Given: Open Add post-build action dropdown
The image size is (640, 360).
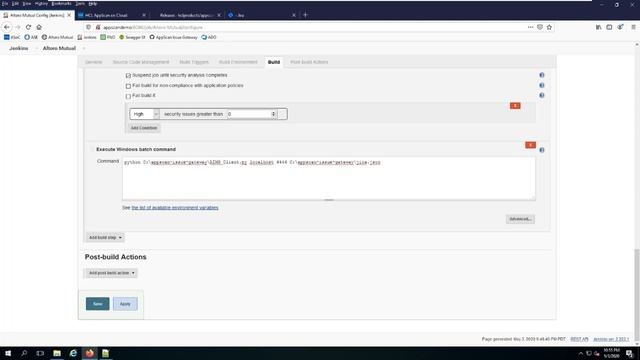Looking at the screenshot, I should [x=111, y=273].
